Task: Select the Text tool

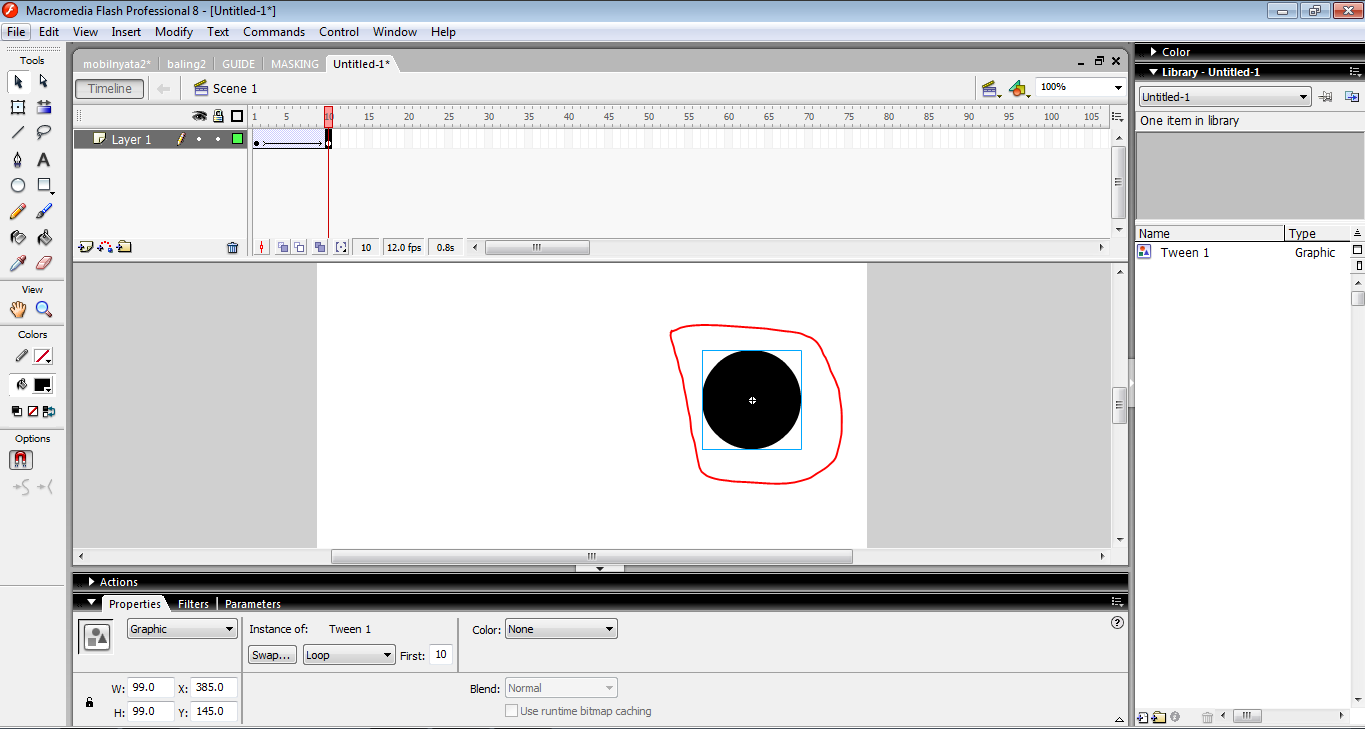Action: pyautogui.click(x=43, y=158)
